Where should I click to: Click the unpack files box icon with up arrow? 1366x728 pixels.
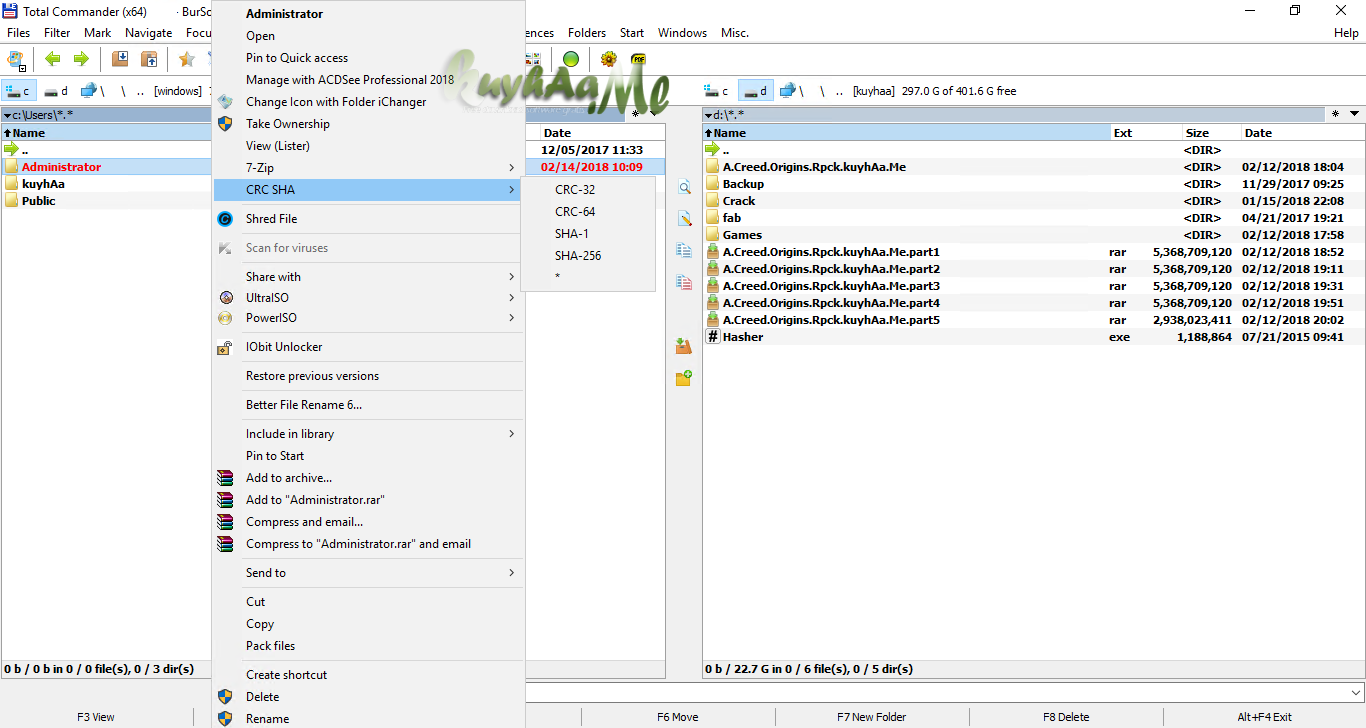click(x=148, y=59)
